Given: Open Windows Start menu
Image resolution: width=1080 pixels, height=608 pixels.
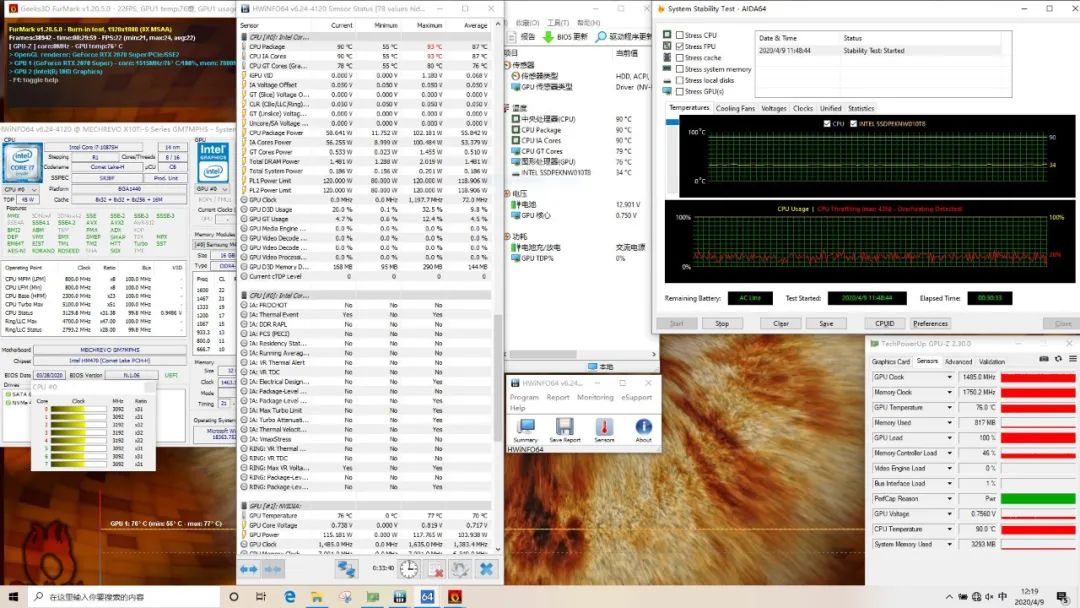Looking at the screenshot, I should click(x=13, y=596).
